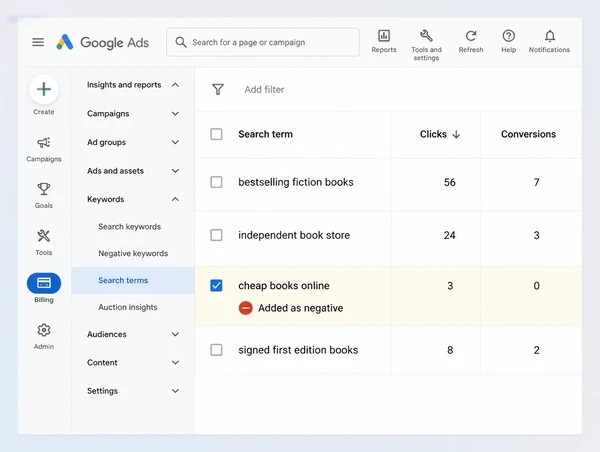Check the independent book store row
The width and height of the screenshot is (600, 452).
(216, 235)
